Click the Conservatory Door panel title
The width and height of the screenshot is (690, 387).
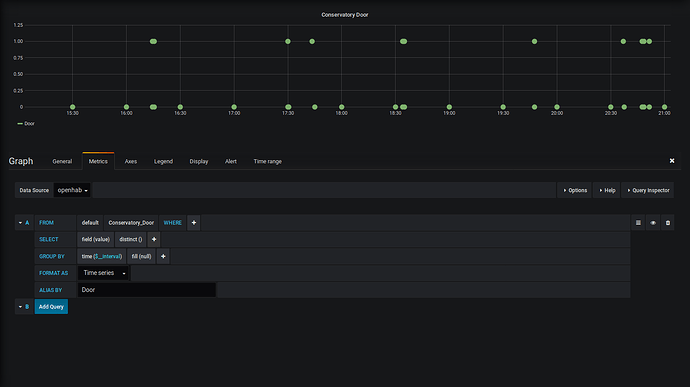[x=345, y=15]
